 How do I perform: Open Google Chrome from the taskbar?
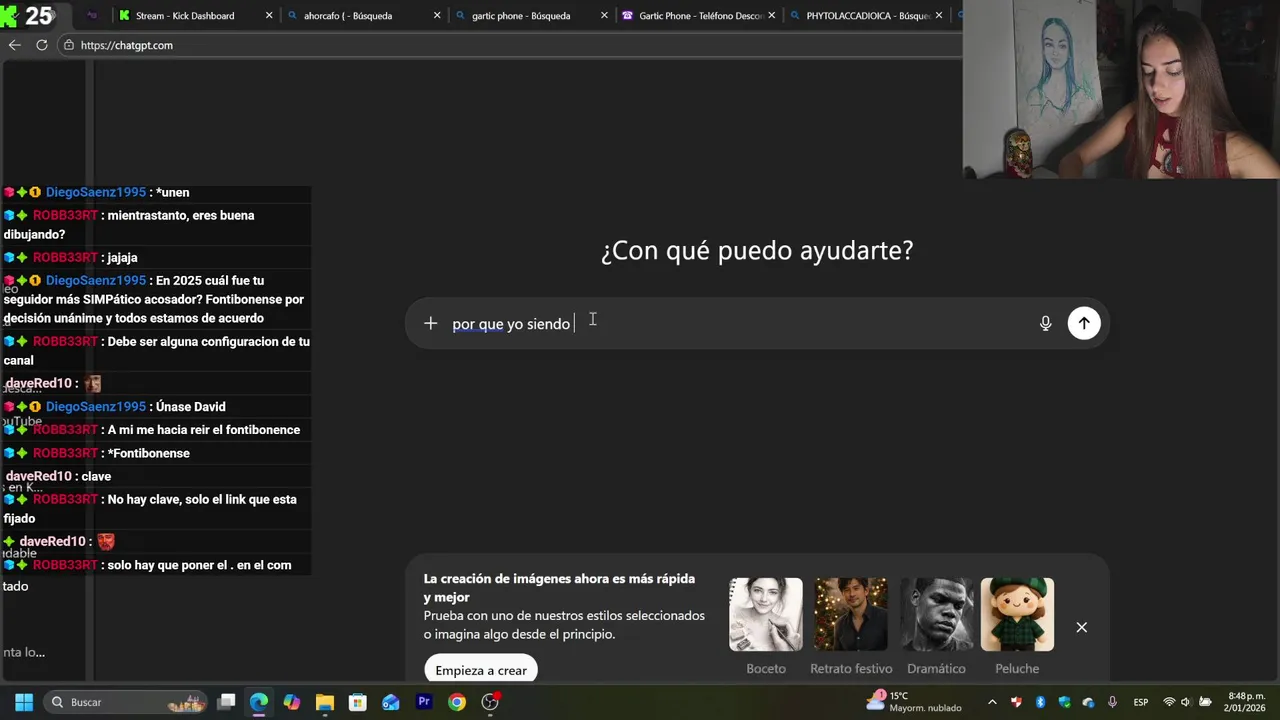point(457,702)
